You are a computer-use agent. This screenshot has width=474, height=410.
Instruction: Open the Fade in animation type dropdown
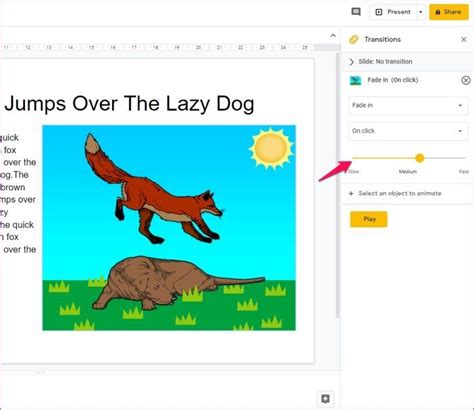point(408,105)
